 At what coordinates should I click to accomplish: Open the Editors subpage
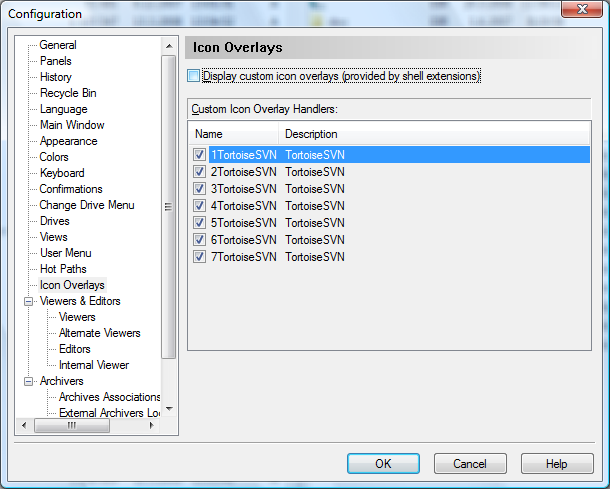[x=75, y=349]
